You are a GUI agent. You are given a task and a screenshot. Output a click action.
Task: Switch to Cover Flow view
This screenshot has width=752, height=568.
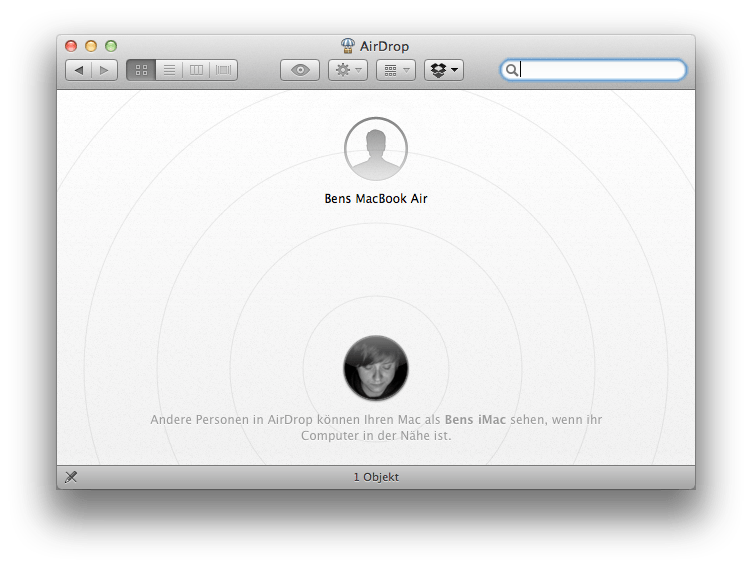click(223, 71)
